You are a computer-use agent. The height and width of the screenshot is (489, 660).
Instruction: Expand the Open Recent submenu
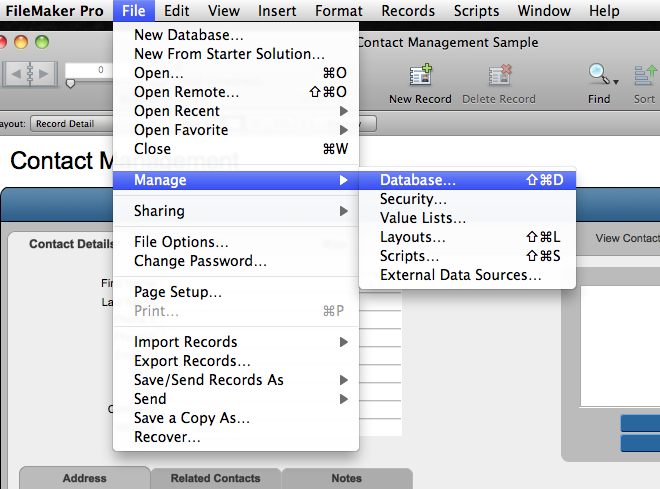click(236, 111)
